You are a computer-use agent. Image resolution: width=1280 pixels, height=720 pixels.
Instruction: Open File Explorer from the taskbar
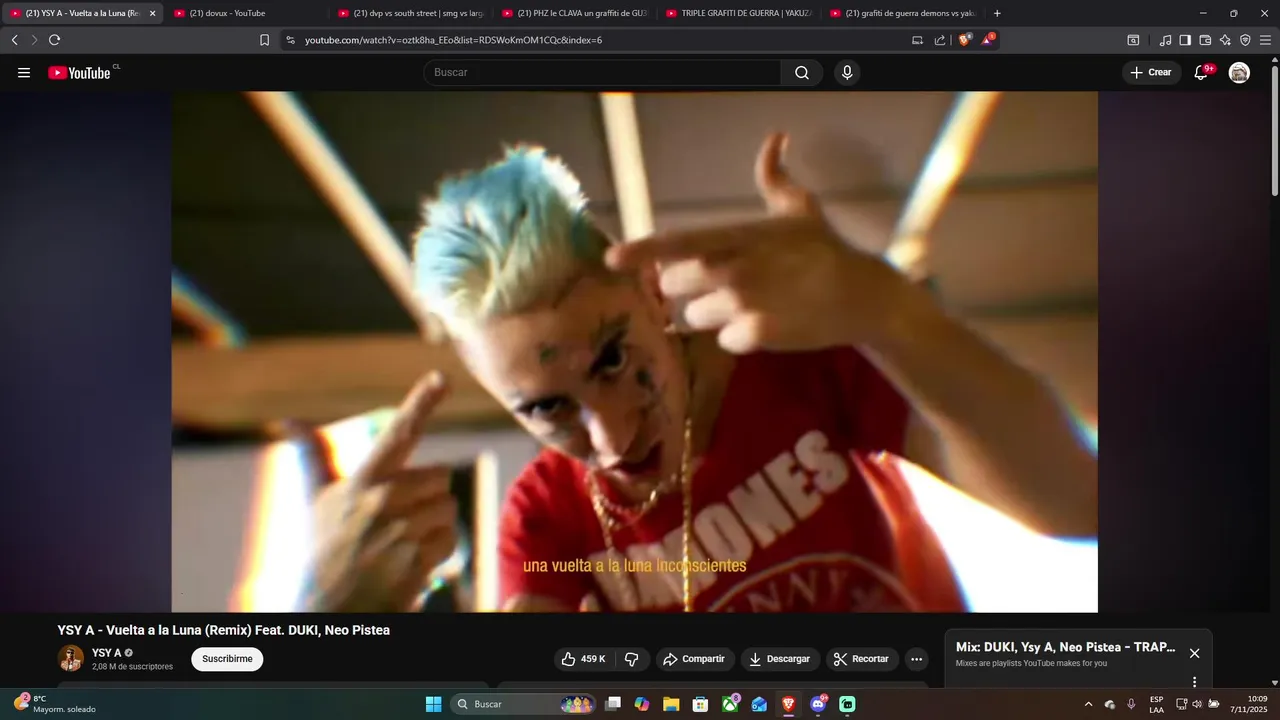671,704
